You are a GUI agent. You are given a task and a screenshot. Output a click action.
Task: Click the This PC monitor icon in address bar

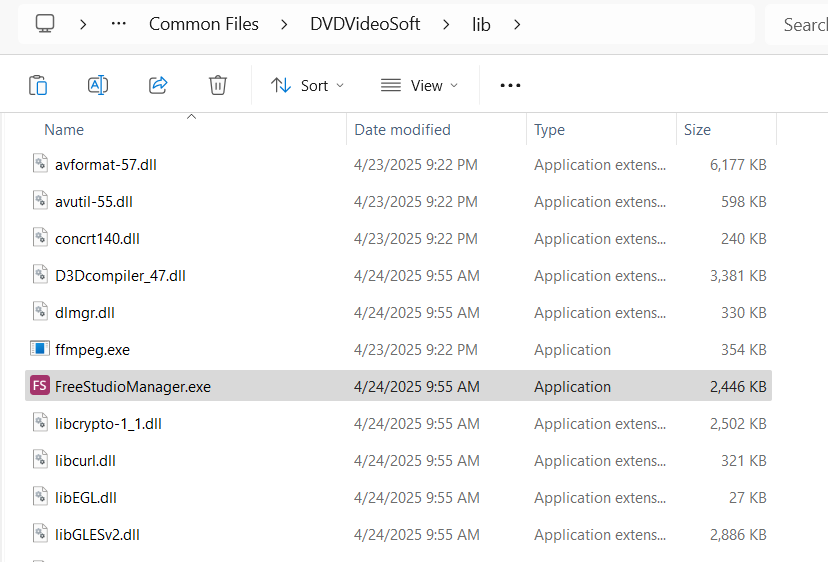click(x=45, y=24)
